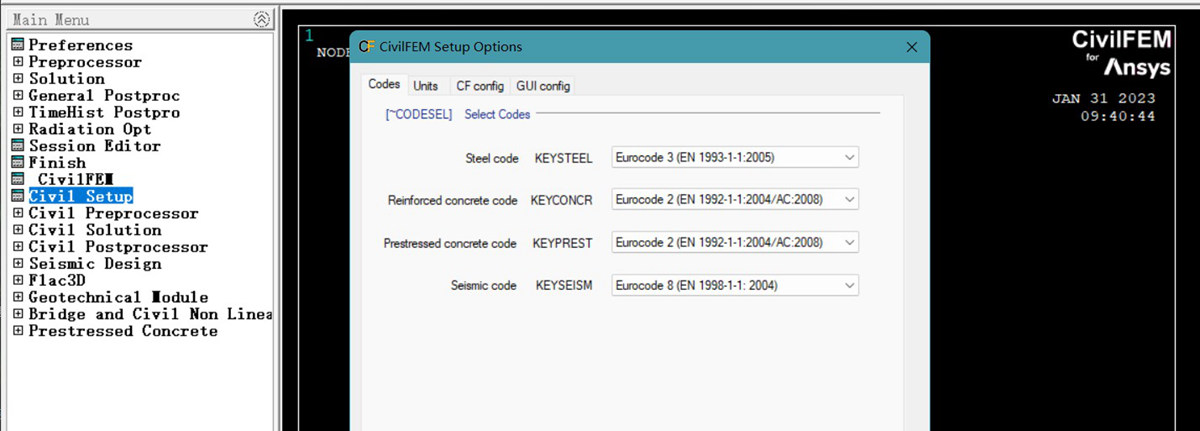The image size is (1200, 431).
Task: Open Session Editor item
Action: pos(94,146)
